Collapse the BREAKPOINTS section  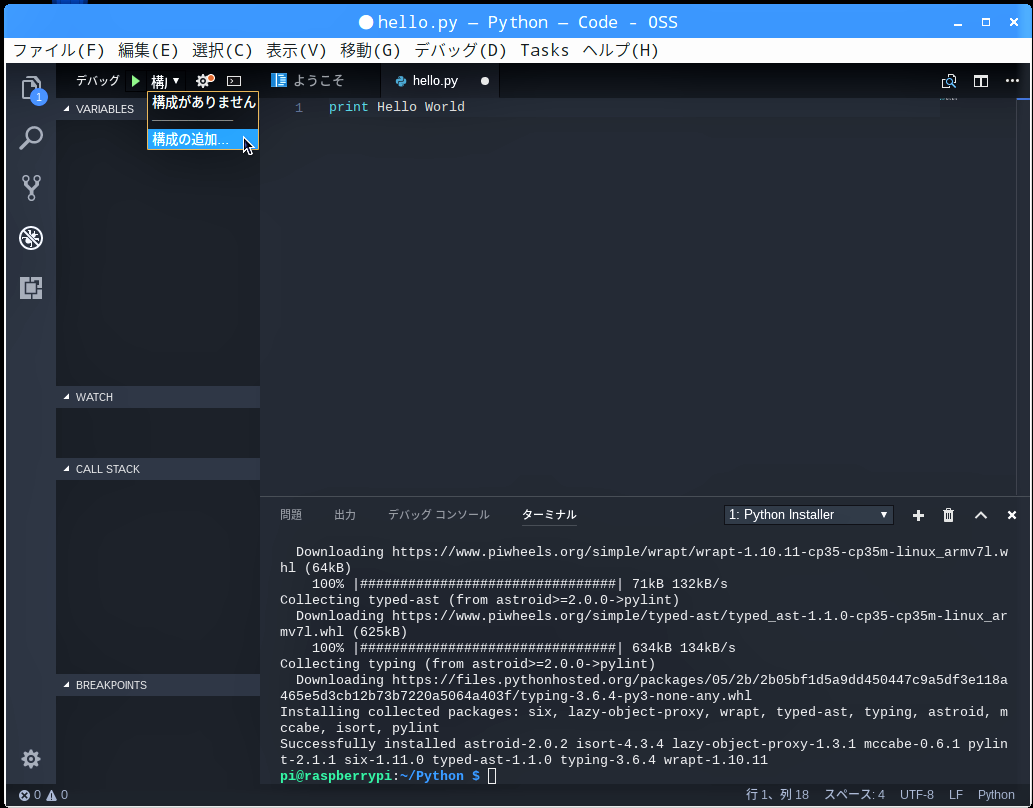[x=158, y=685]
